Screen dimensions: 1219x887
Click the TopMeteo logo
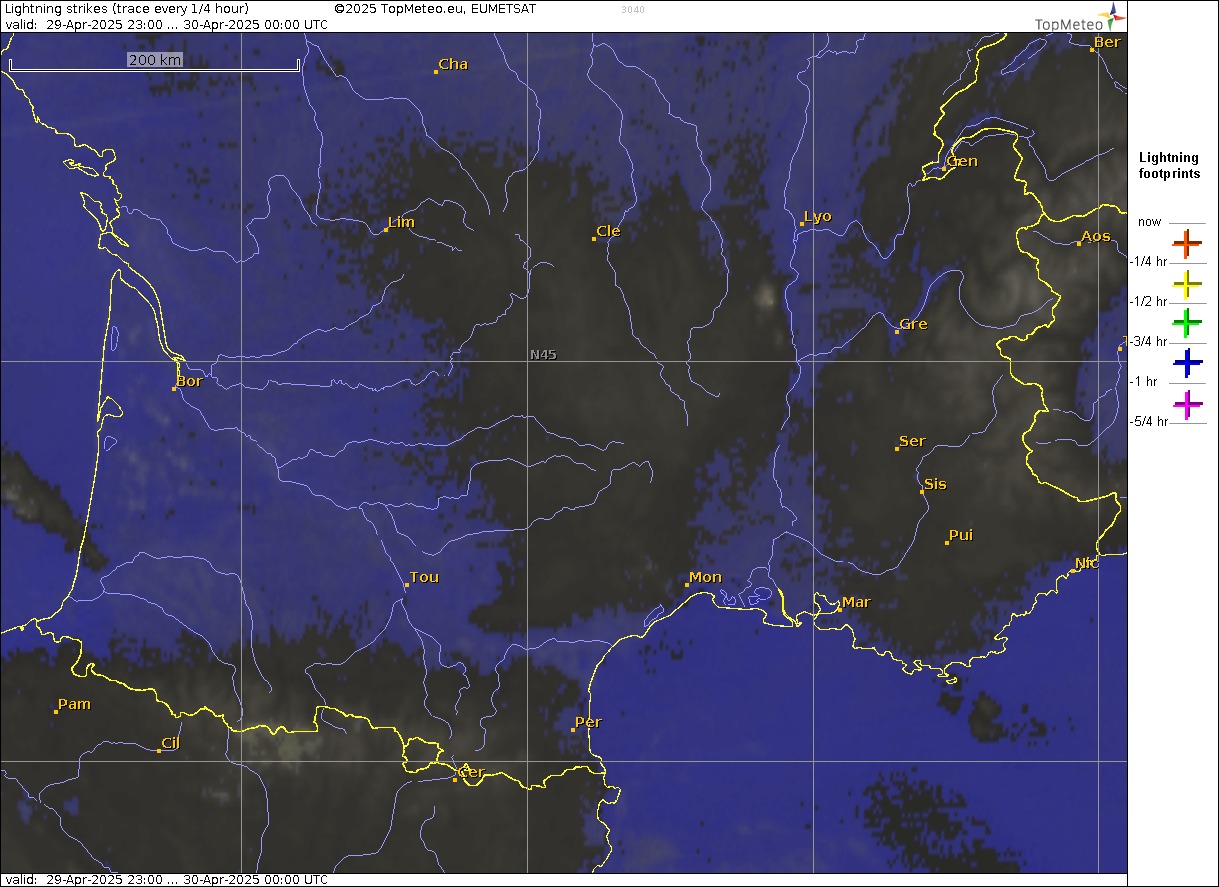tap(1080, 19)
